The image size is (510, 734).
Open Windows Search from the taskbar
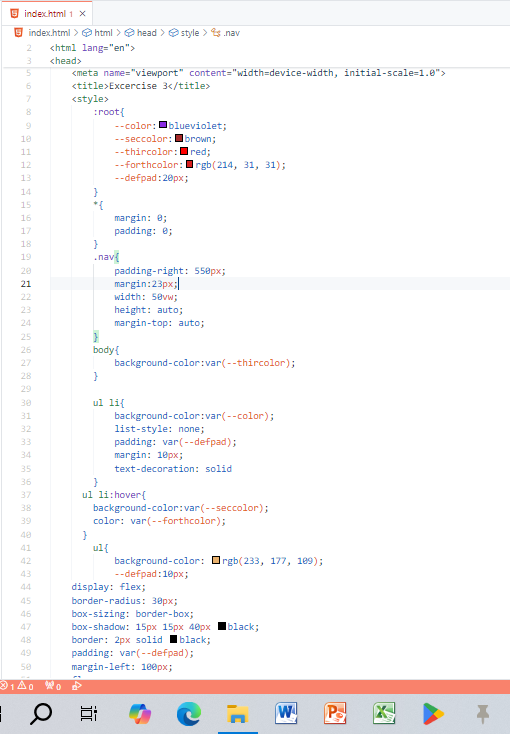coord(41,713)
